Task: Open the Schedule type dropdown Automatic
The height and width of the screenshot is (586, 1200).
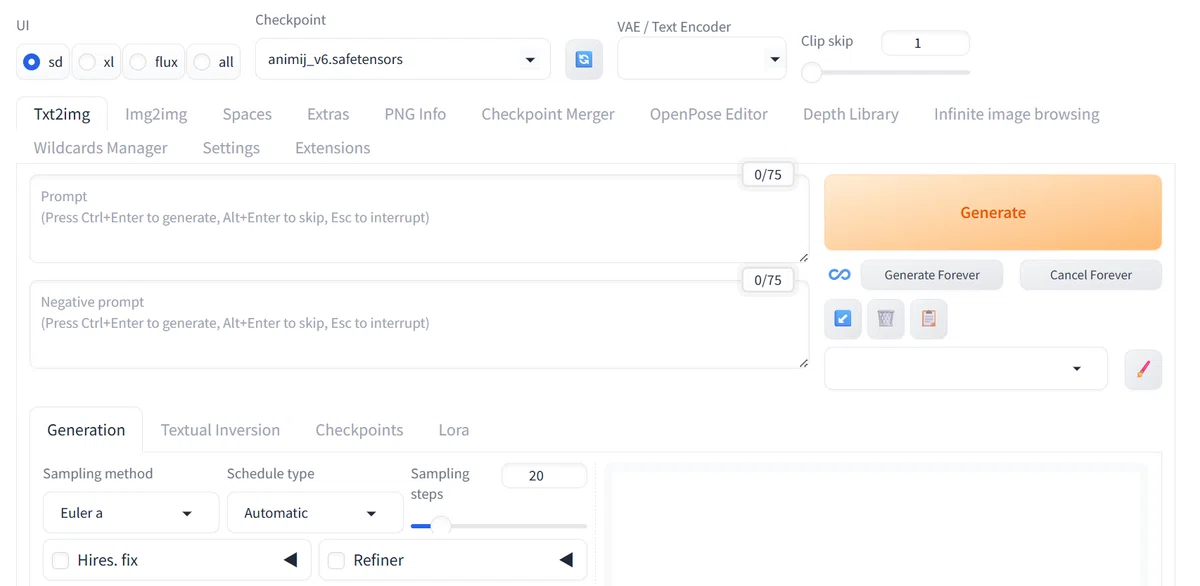Action: click(x=315, y=513)
